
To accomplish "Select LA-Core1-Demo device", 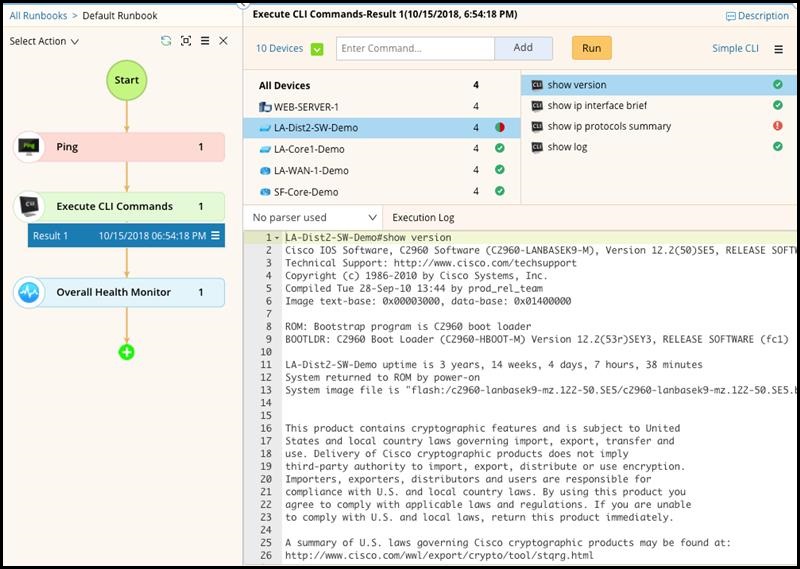I will point(382,149).
